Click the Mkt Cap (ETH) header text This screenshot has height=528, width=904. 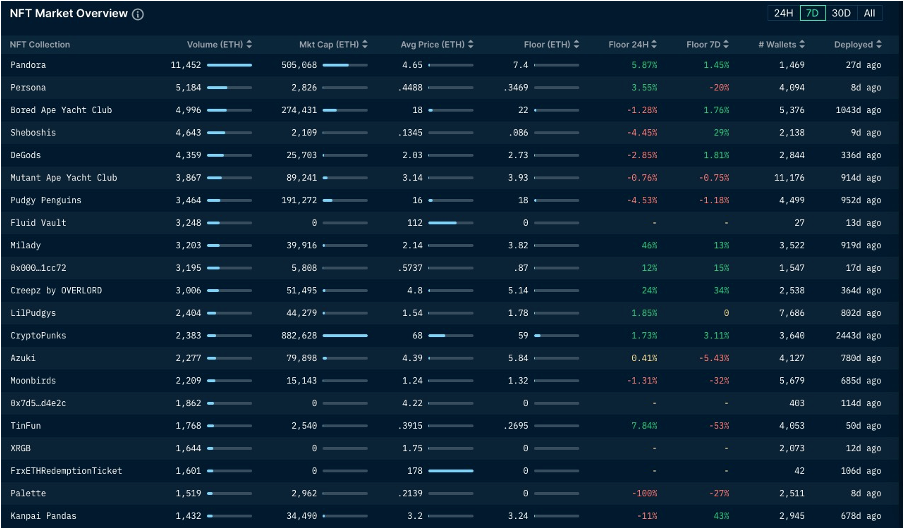(x=329, y=44)
